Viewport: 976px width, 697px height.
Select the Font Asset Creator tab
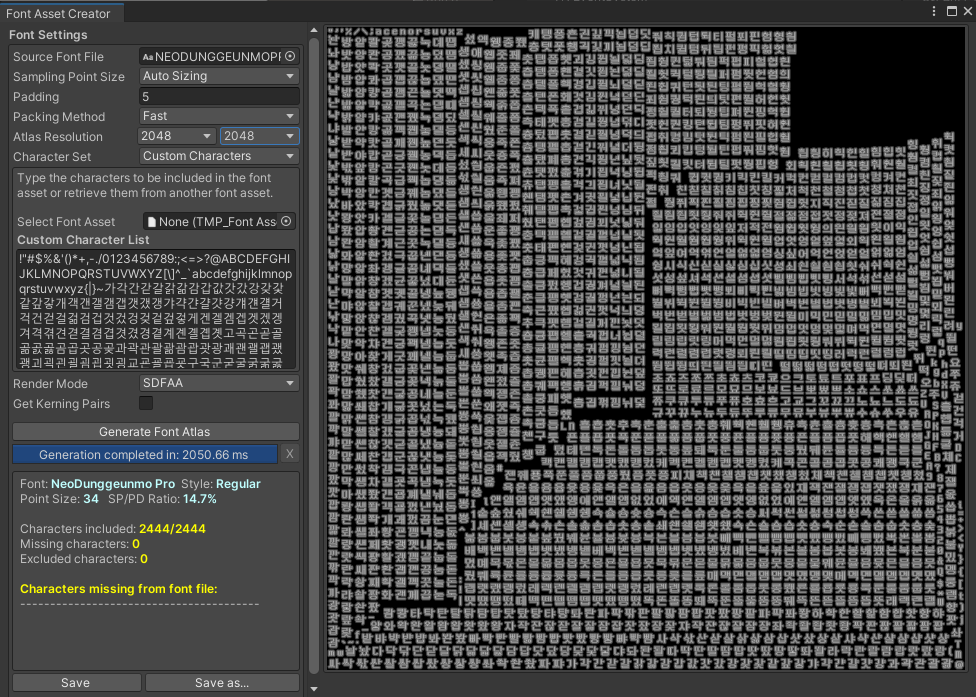pyautogui.click(x=60, y=13)
